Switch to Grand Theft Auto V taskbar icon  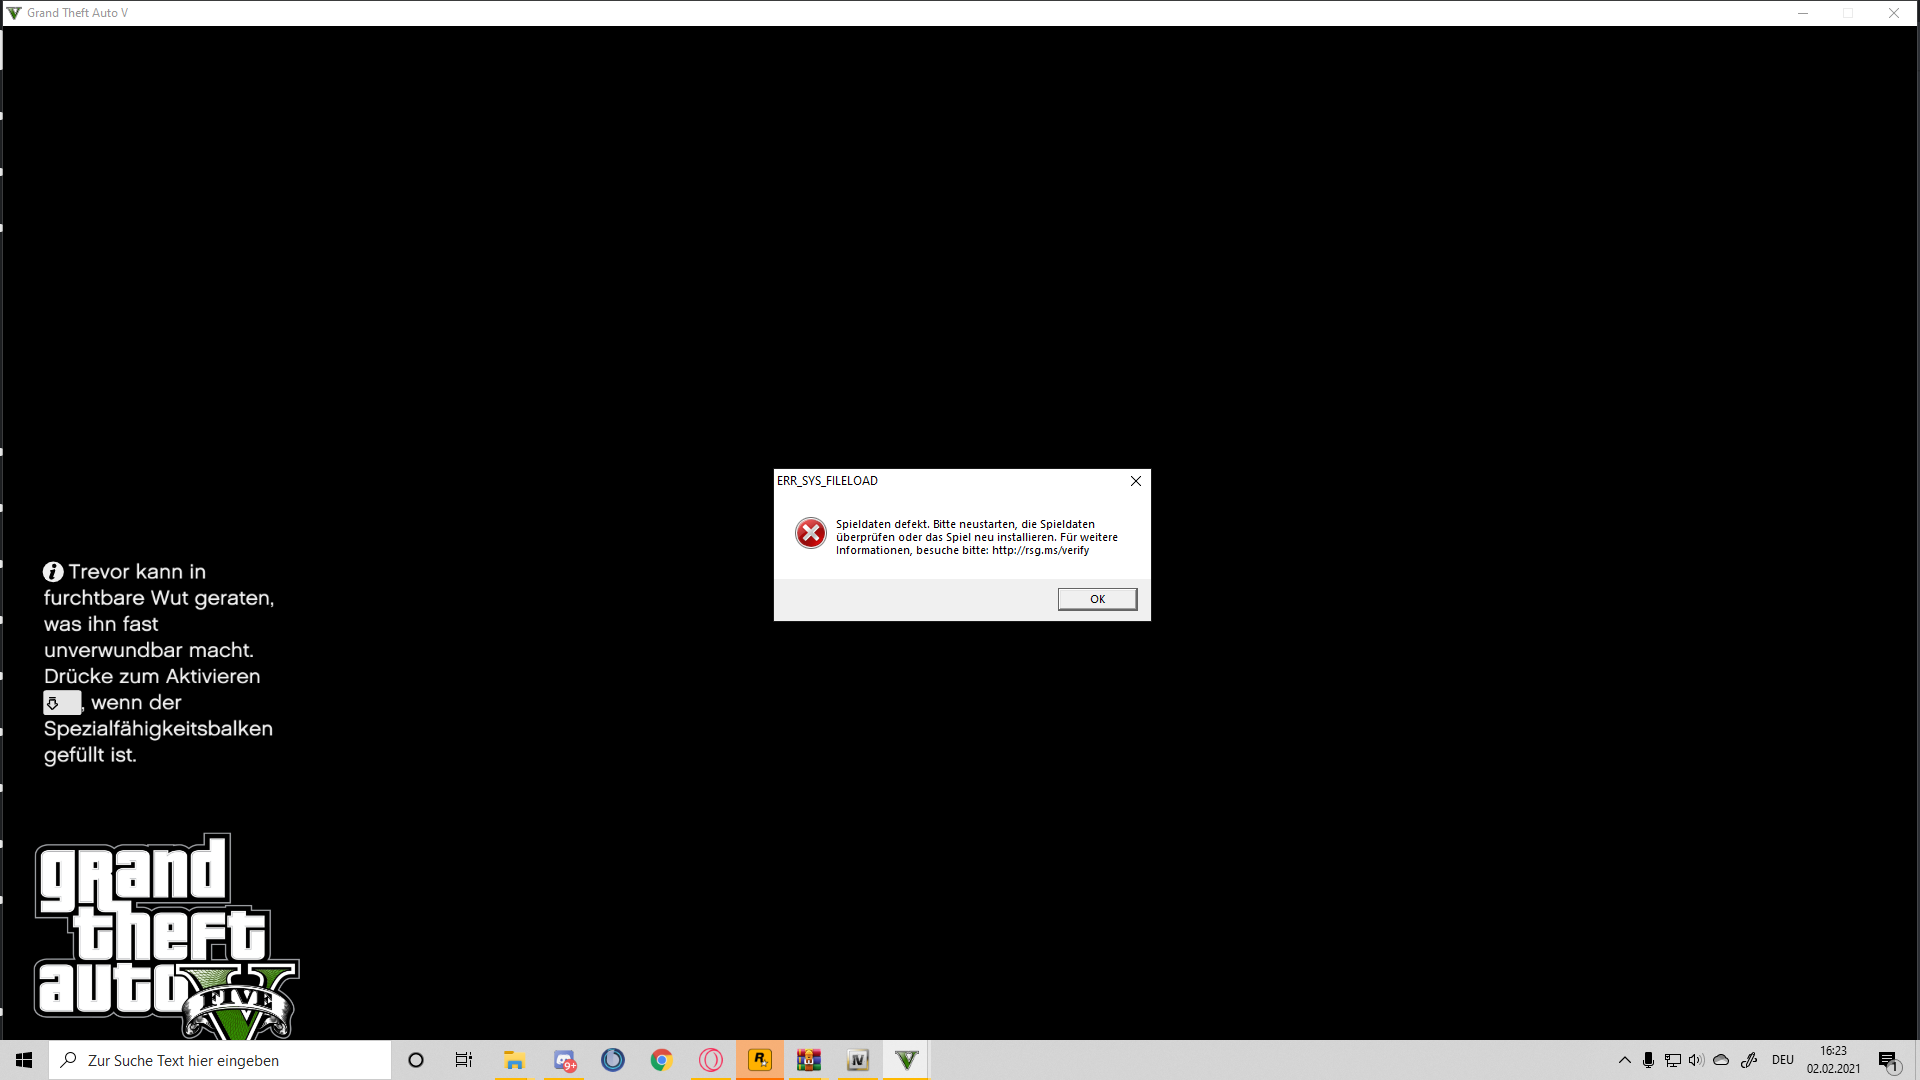(x=906, y=1060)
